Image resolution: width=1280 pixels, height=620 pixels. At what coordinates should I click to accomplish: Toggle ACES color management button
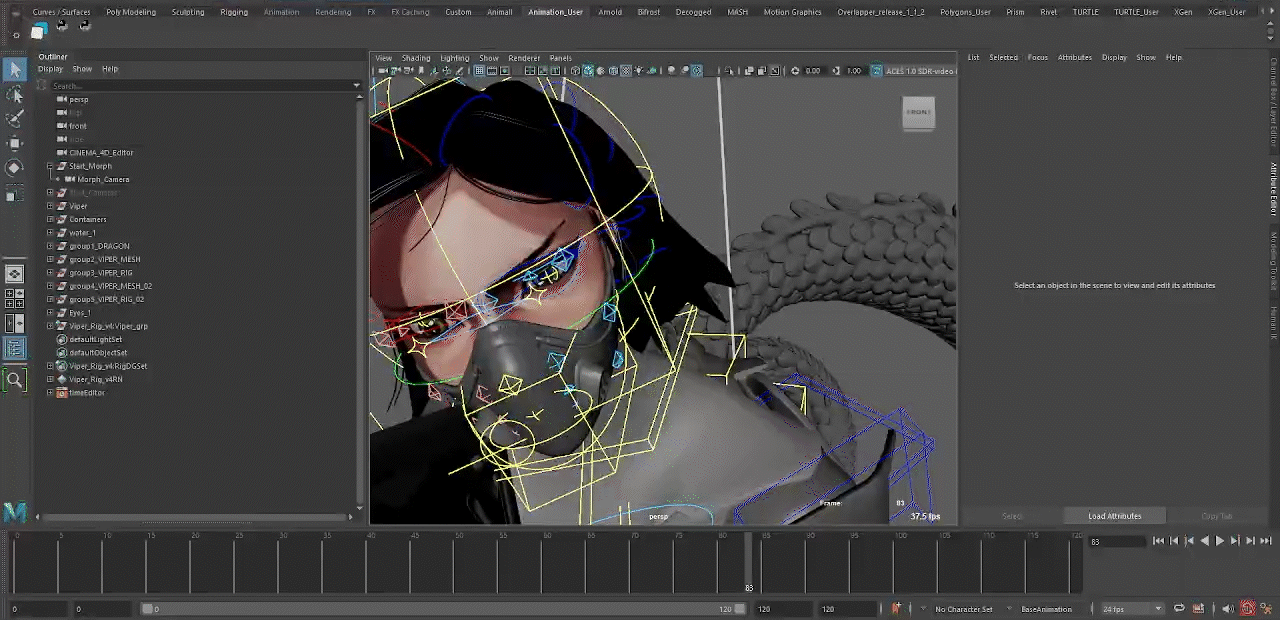[x=877, y=71]
